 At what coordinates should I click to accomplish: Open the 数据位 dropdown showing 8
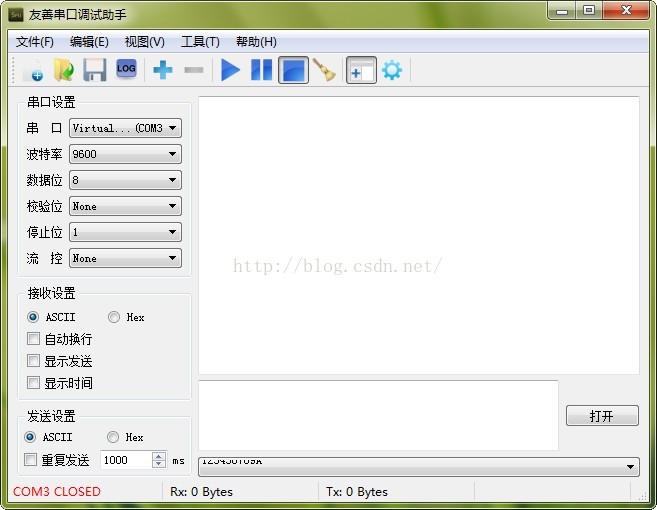(125, 180)
